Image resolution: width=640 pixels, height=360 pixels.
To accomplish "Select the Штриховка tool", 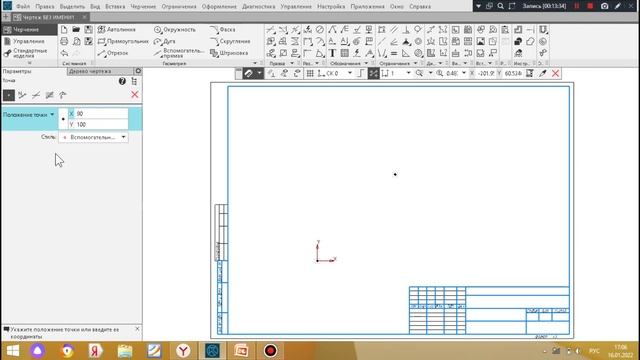I will click(229, 53).
